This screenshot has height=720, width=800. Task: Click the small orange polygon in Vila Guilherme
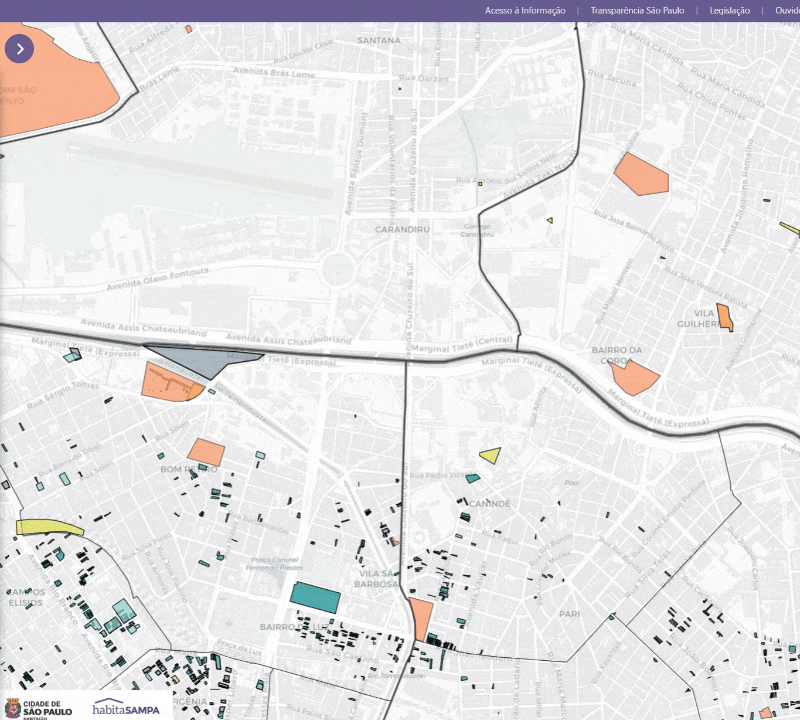pos(725,317)
